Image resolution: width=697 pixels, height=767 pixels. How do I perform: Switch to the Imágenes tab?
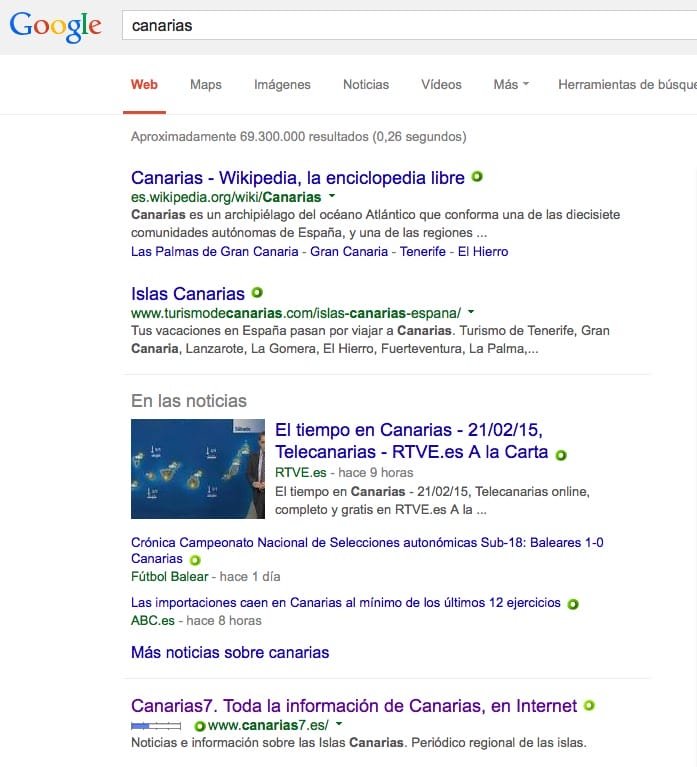[282, 85]
